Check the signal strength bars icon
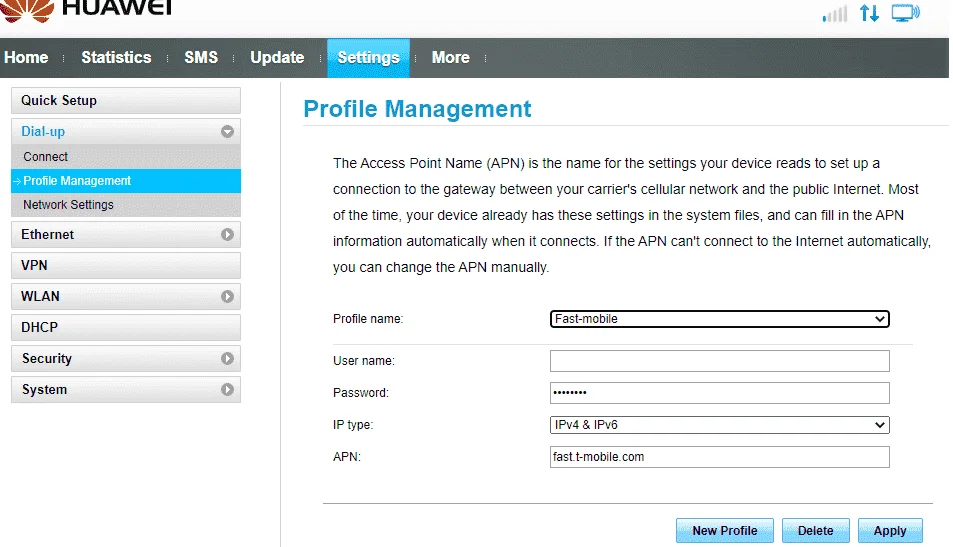The image size is (953, 547). coord(834,13)
